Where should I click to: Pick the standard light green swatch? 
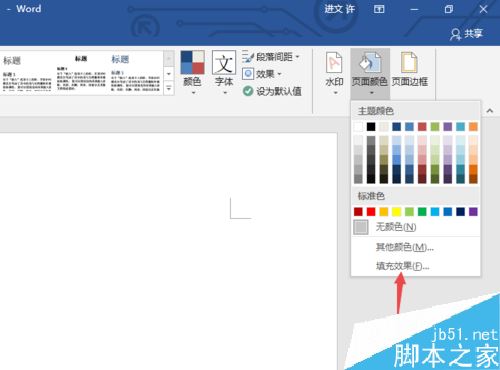[409, 212]
